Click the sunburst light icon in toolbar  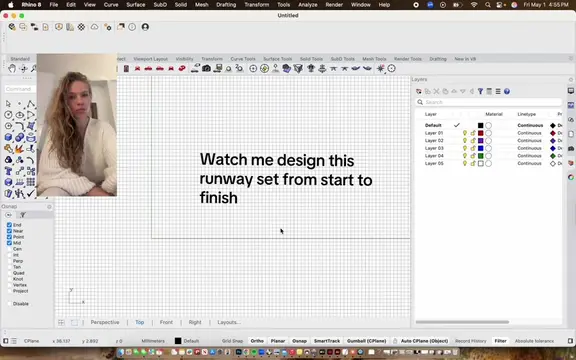[381, 68]
